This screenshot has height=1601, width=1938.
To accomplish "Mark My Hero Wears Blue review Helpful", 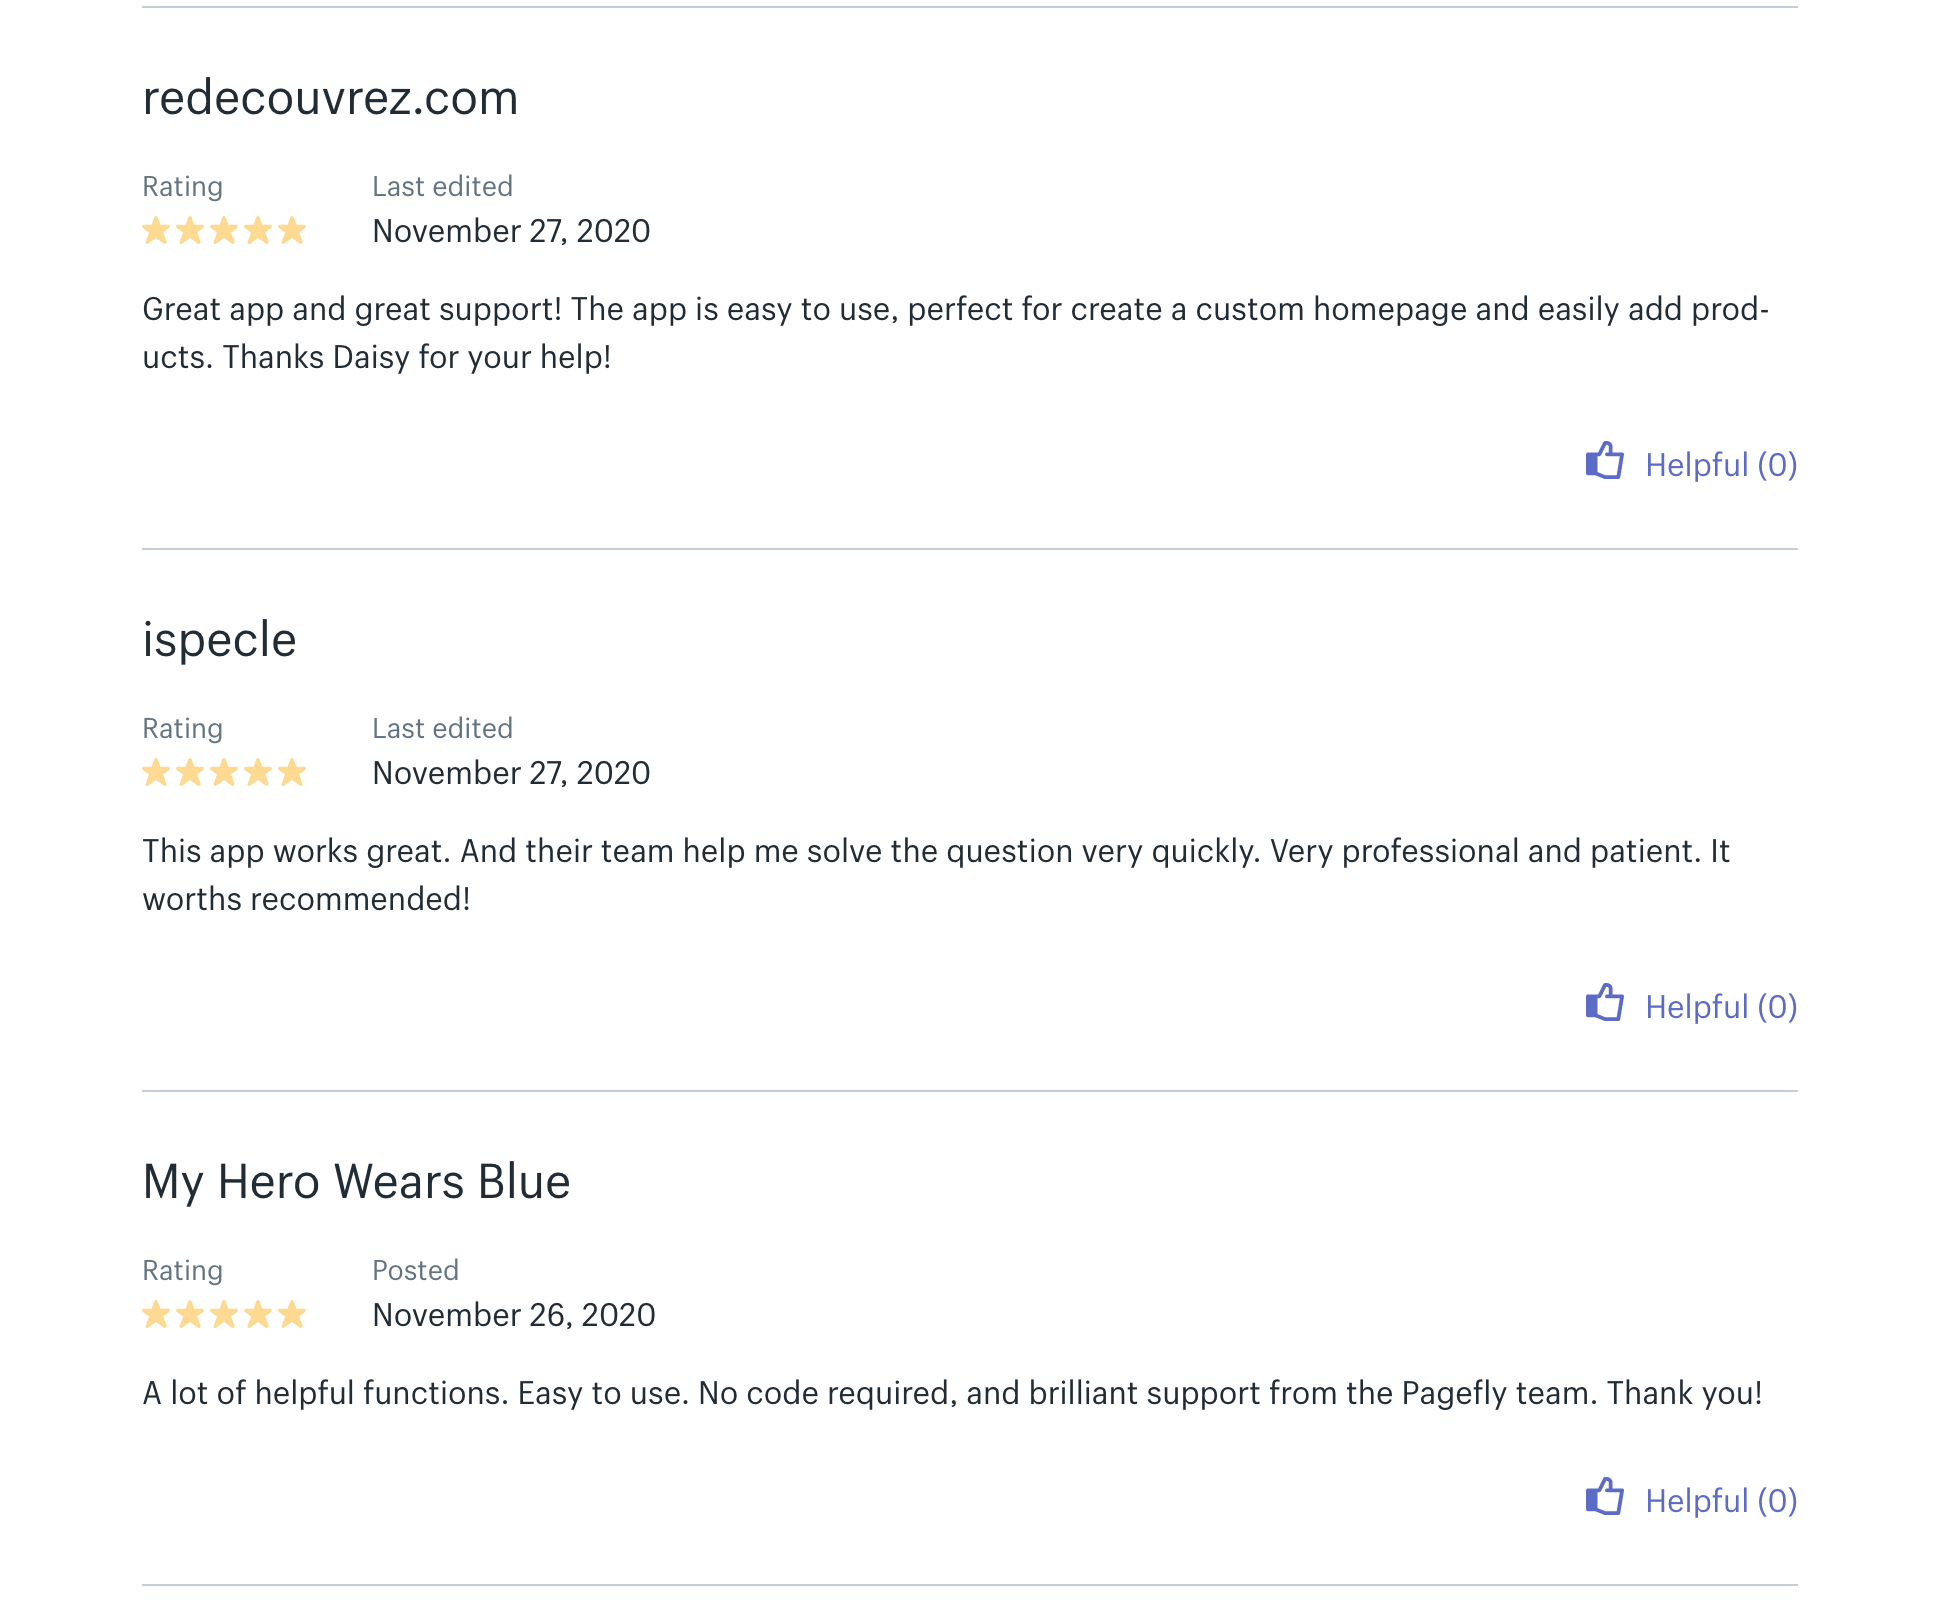I will [1691, 1500].
